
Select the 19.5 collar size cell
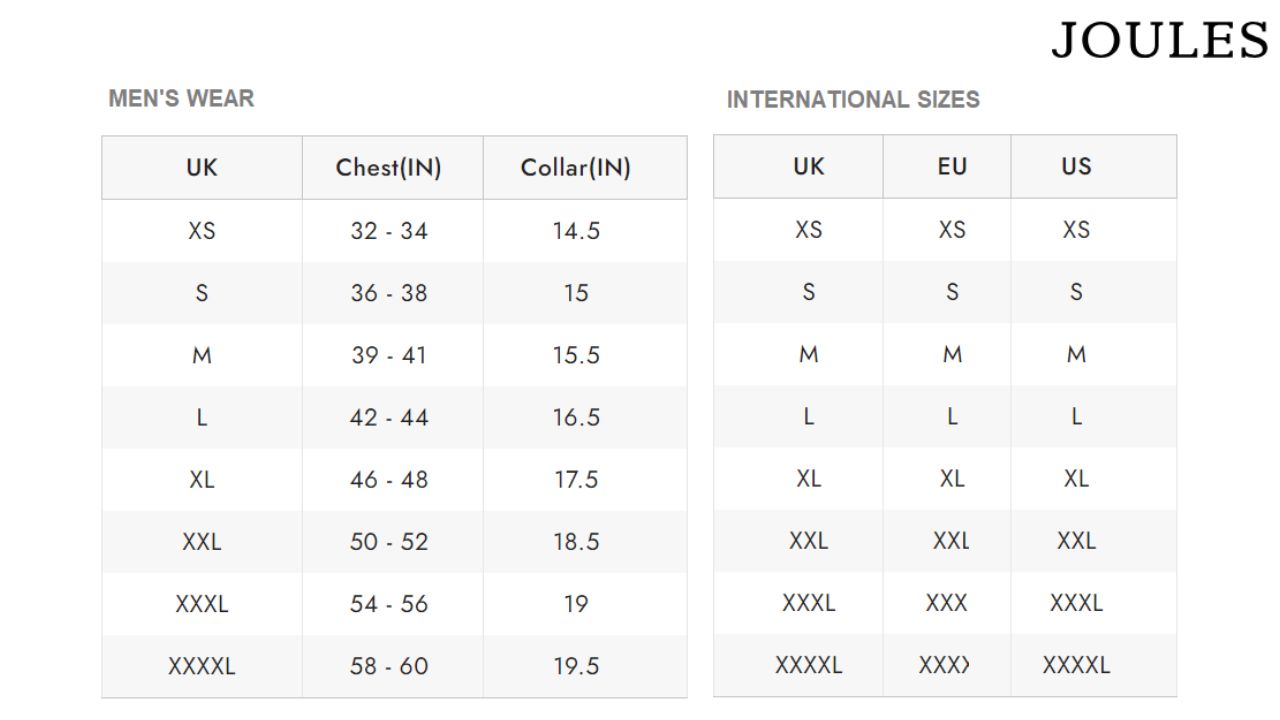point(576,666)
